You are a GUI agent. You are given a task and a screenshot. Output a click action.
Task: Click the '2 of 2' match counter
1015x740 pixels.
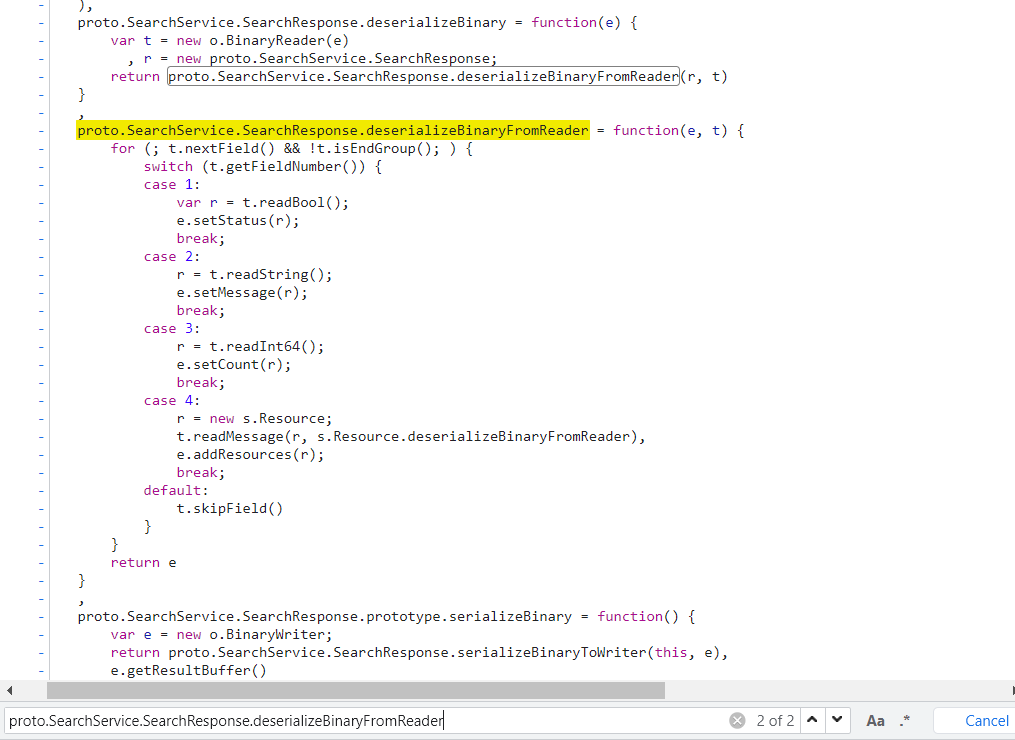point(775,721)
